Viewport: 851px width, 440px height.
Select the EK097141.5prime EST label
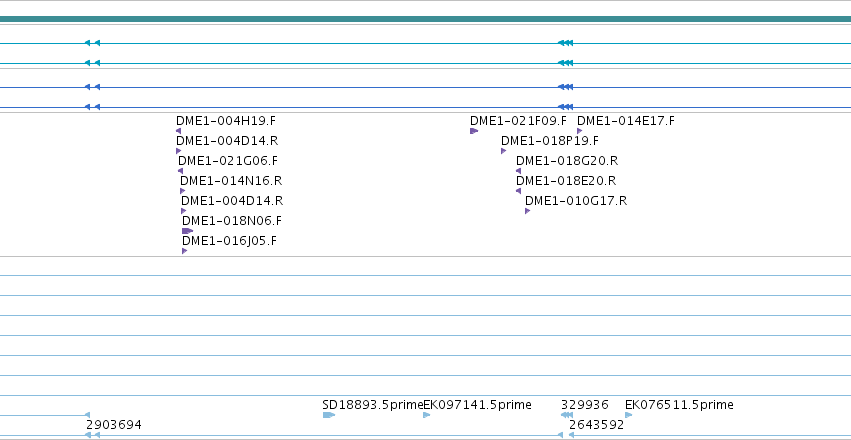click(x=477, y=405)
